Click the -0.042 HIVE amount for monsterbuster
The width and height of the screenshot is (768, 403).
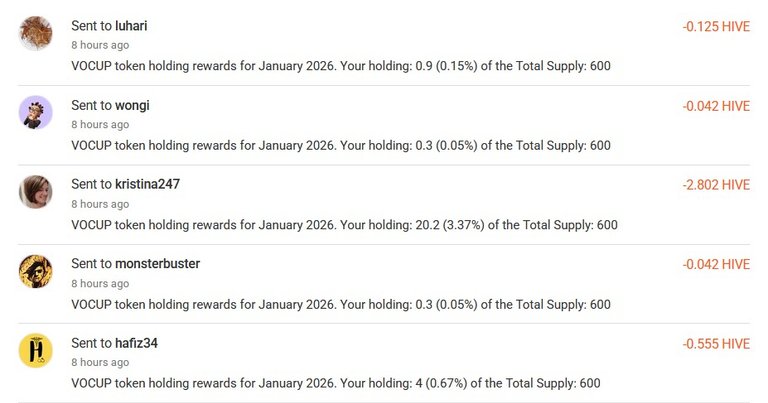pyautogui.click(x=716, y=264)
